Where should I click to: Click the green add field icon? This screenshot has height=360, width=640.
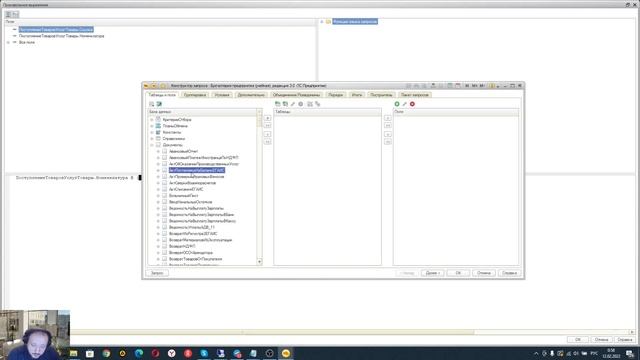(397, 104)
